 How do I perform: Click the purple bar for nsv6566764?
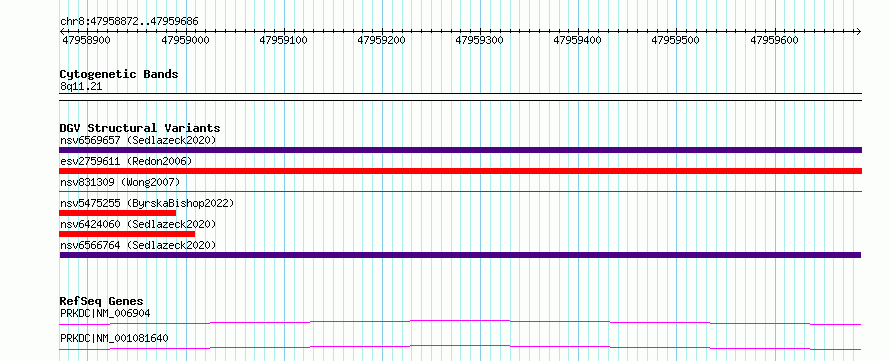[x=460, y=255]
